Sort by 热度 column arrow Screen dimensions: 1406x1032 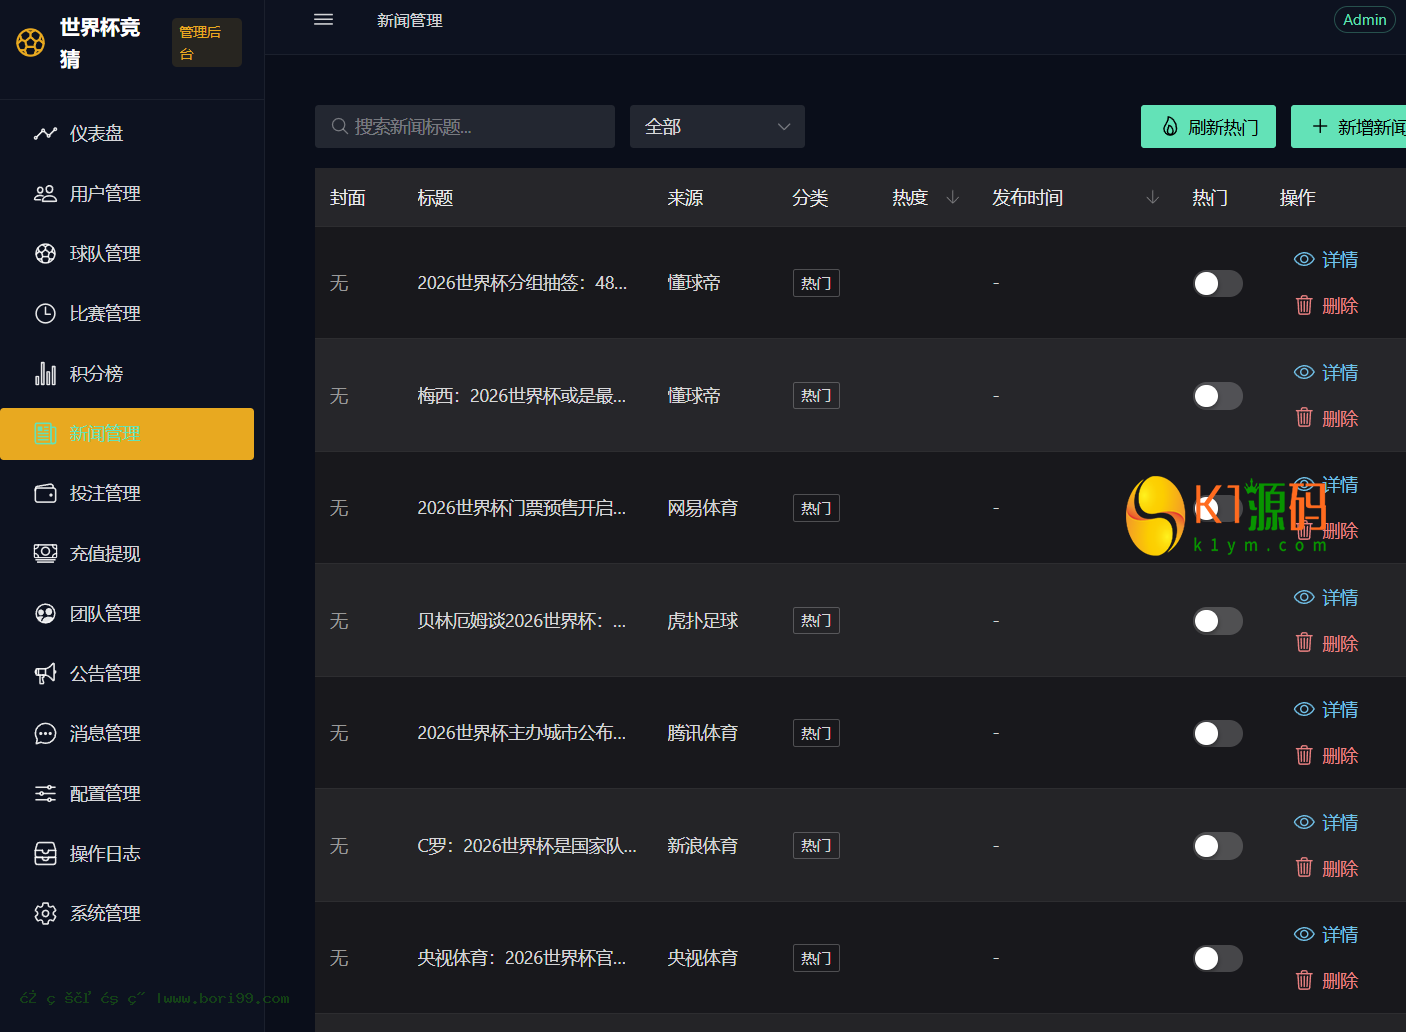tap(952, 197)
